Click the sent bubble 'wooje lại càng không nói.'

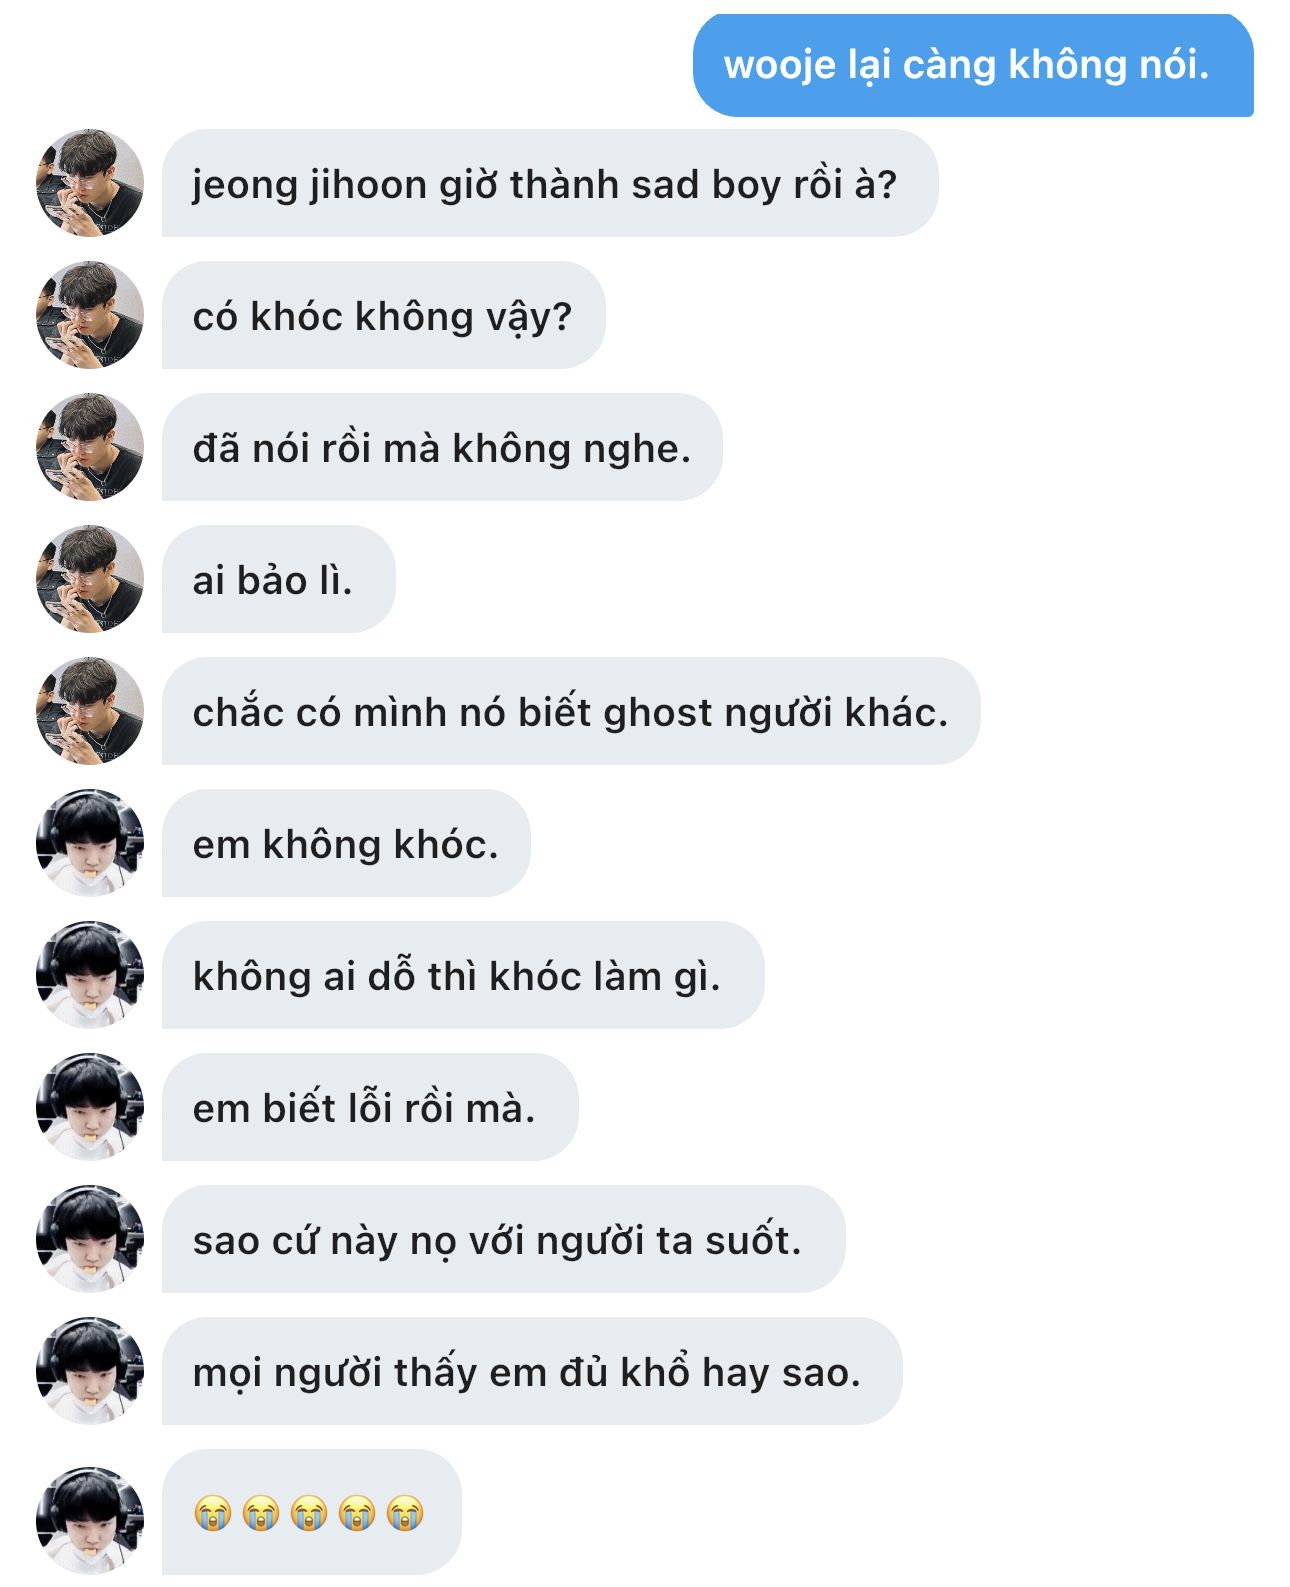click(973, 65)
